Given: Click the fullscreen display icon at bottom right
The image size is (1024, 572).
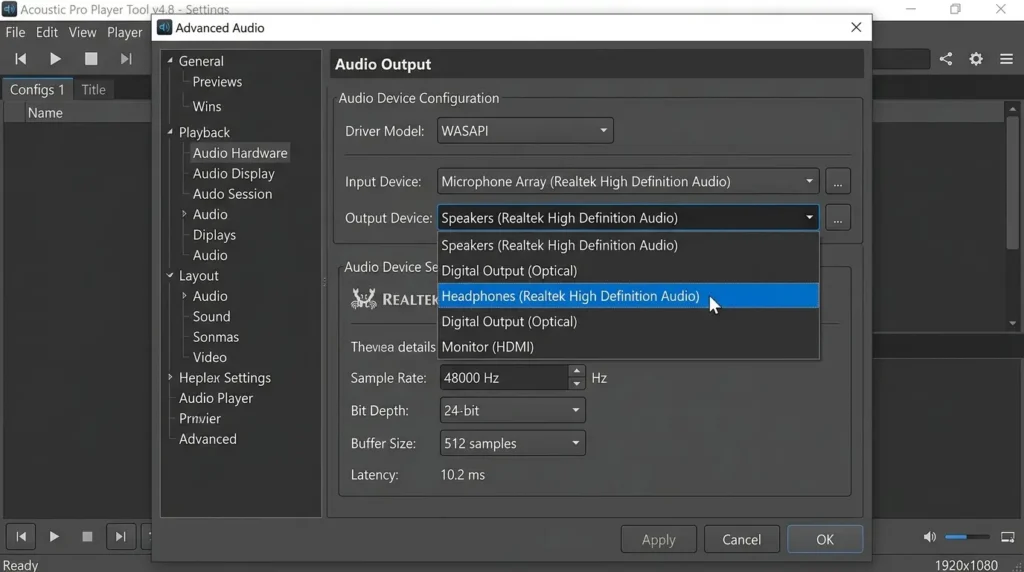Looking at the screenshot, I should click(x=1008, y=537).
